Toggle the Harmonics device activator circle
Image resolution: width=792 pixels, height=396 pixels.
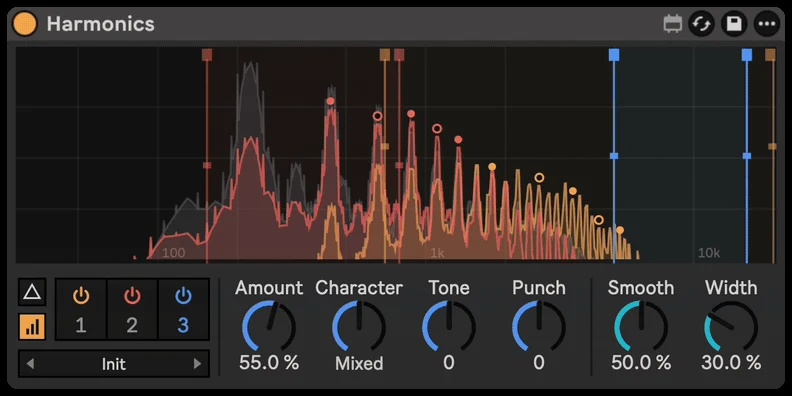click(25, 24)
